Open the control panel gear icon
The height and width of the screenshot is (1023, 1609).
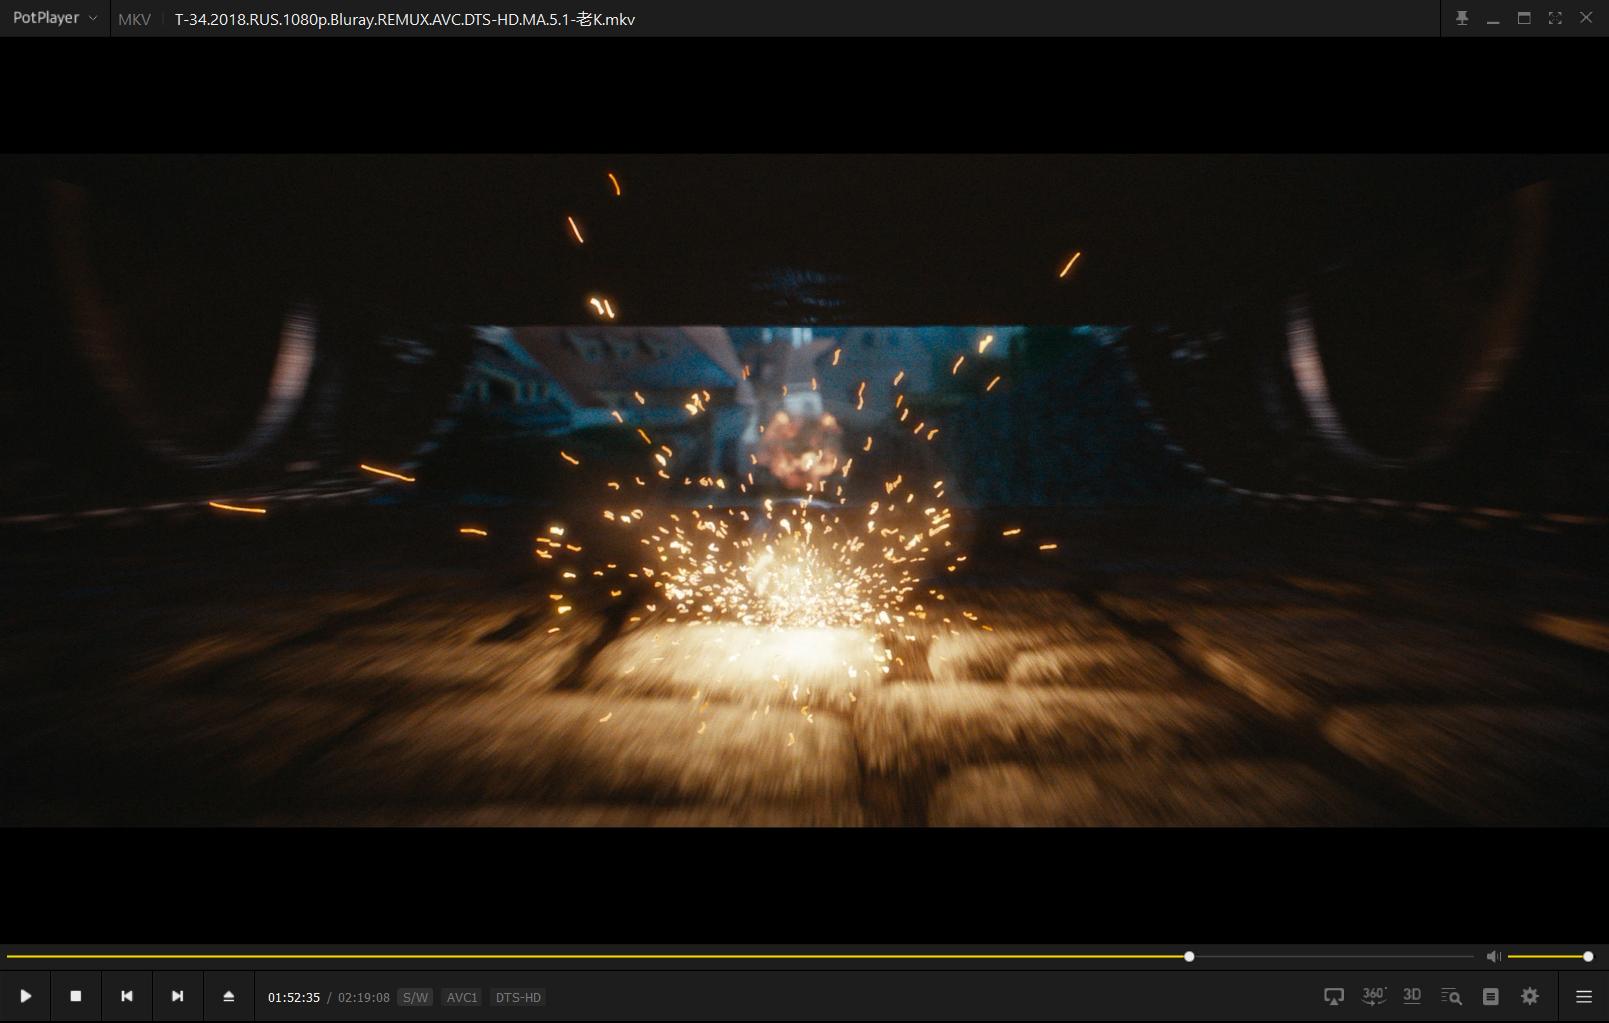coord(1530,996)
